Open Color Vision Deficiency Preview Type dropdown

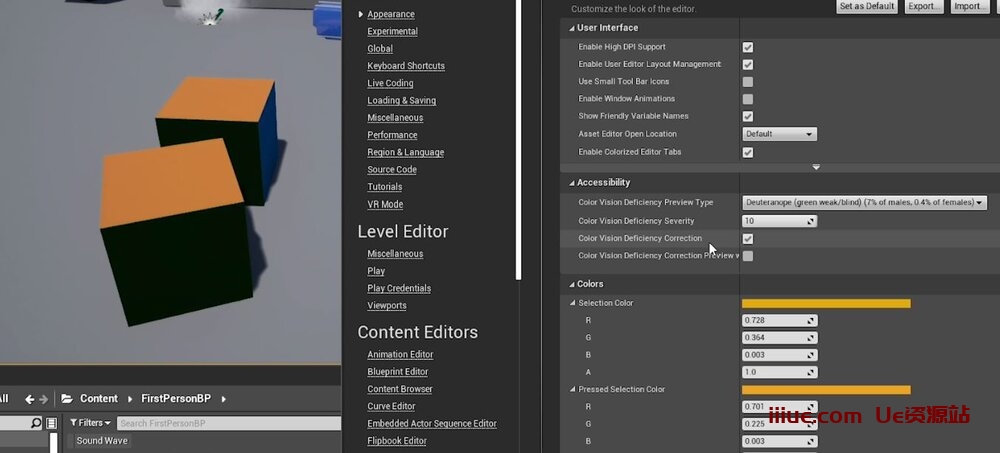[864, 202]
